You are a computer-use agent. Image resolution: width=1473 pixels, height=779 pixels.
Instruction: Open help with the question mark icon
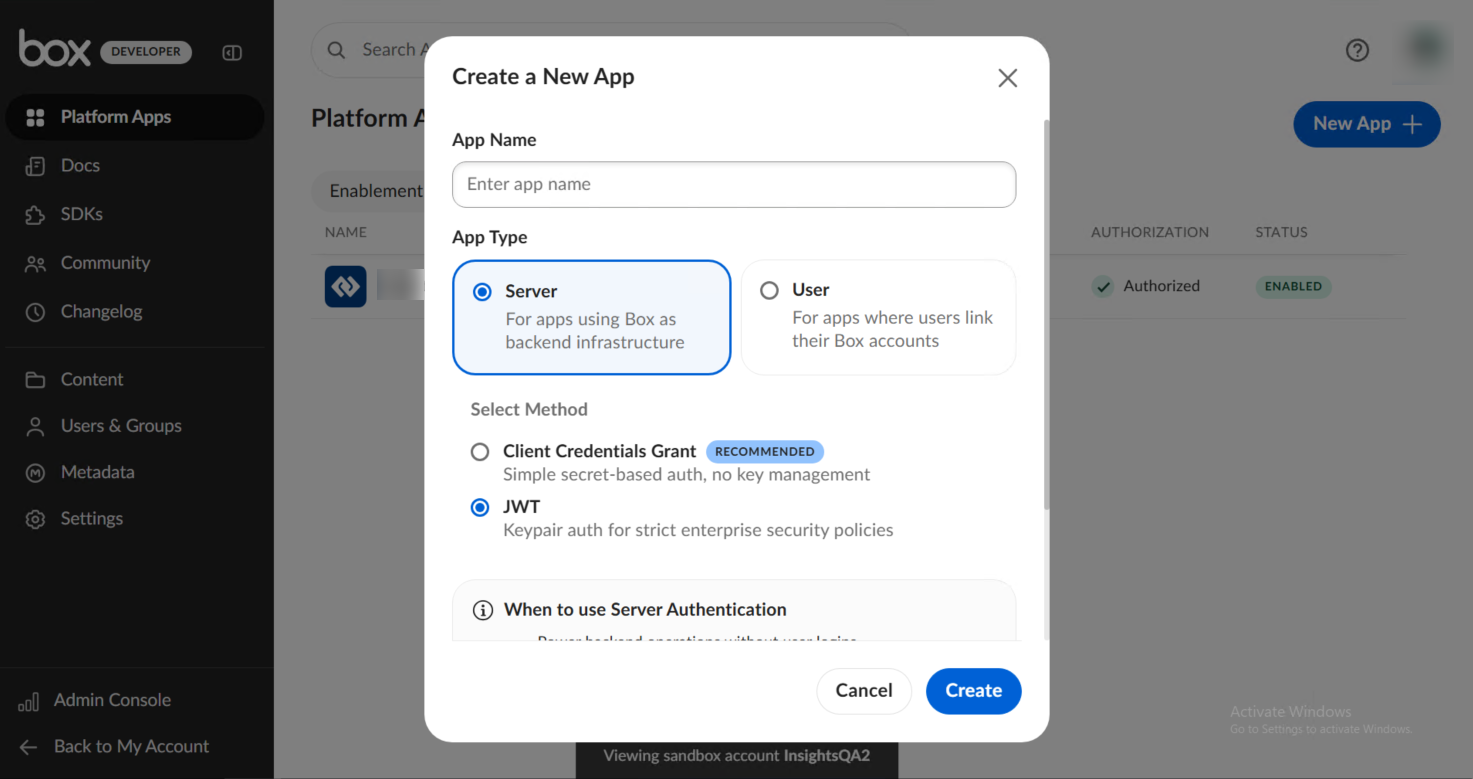[x=1357, y=50]
